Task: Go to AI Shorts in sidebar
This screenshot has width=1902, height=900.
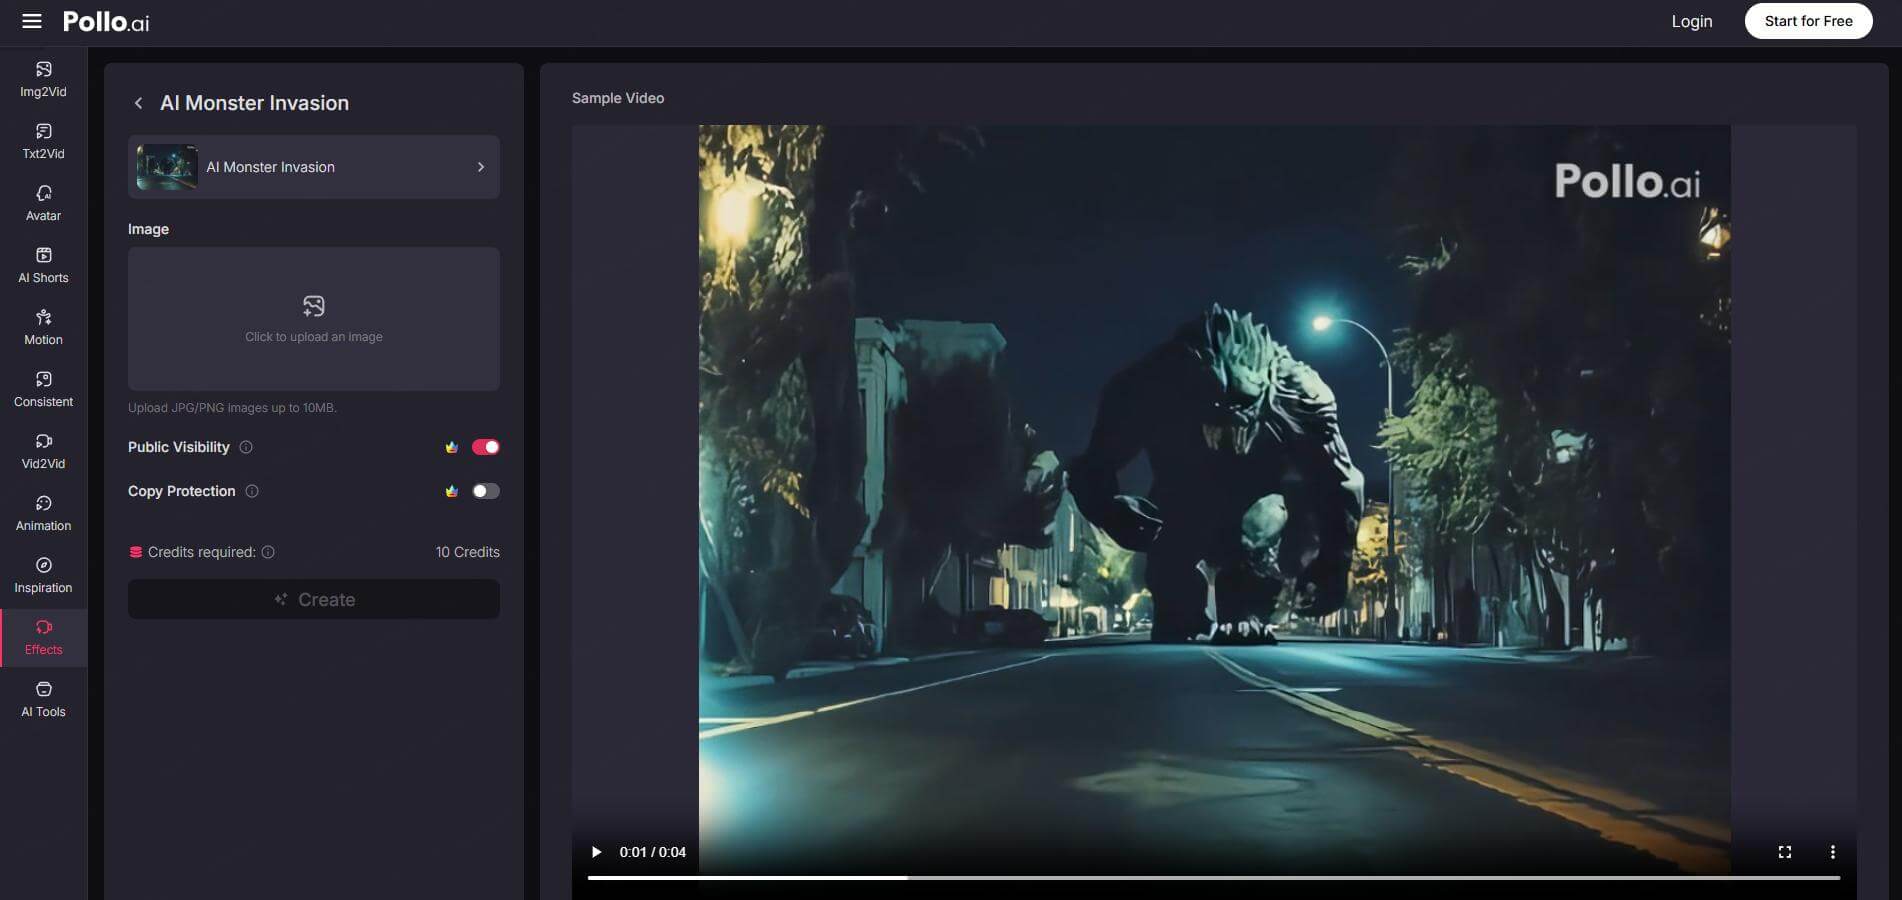Action: [43, 265]
